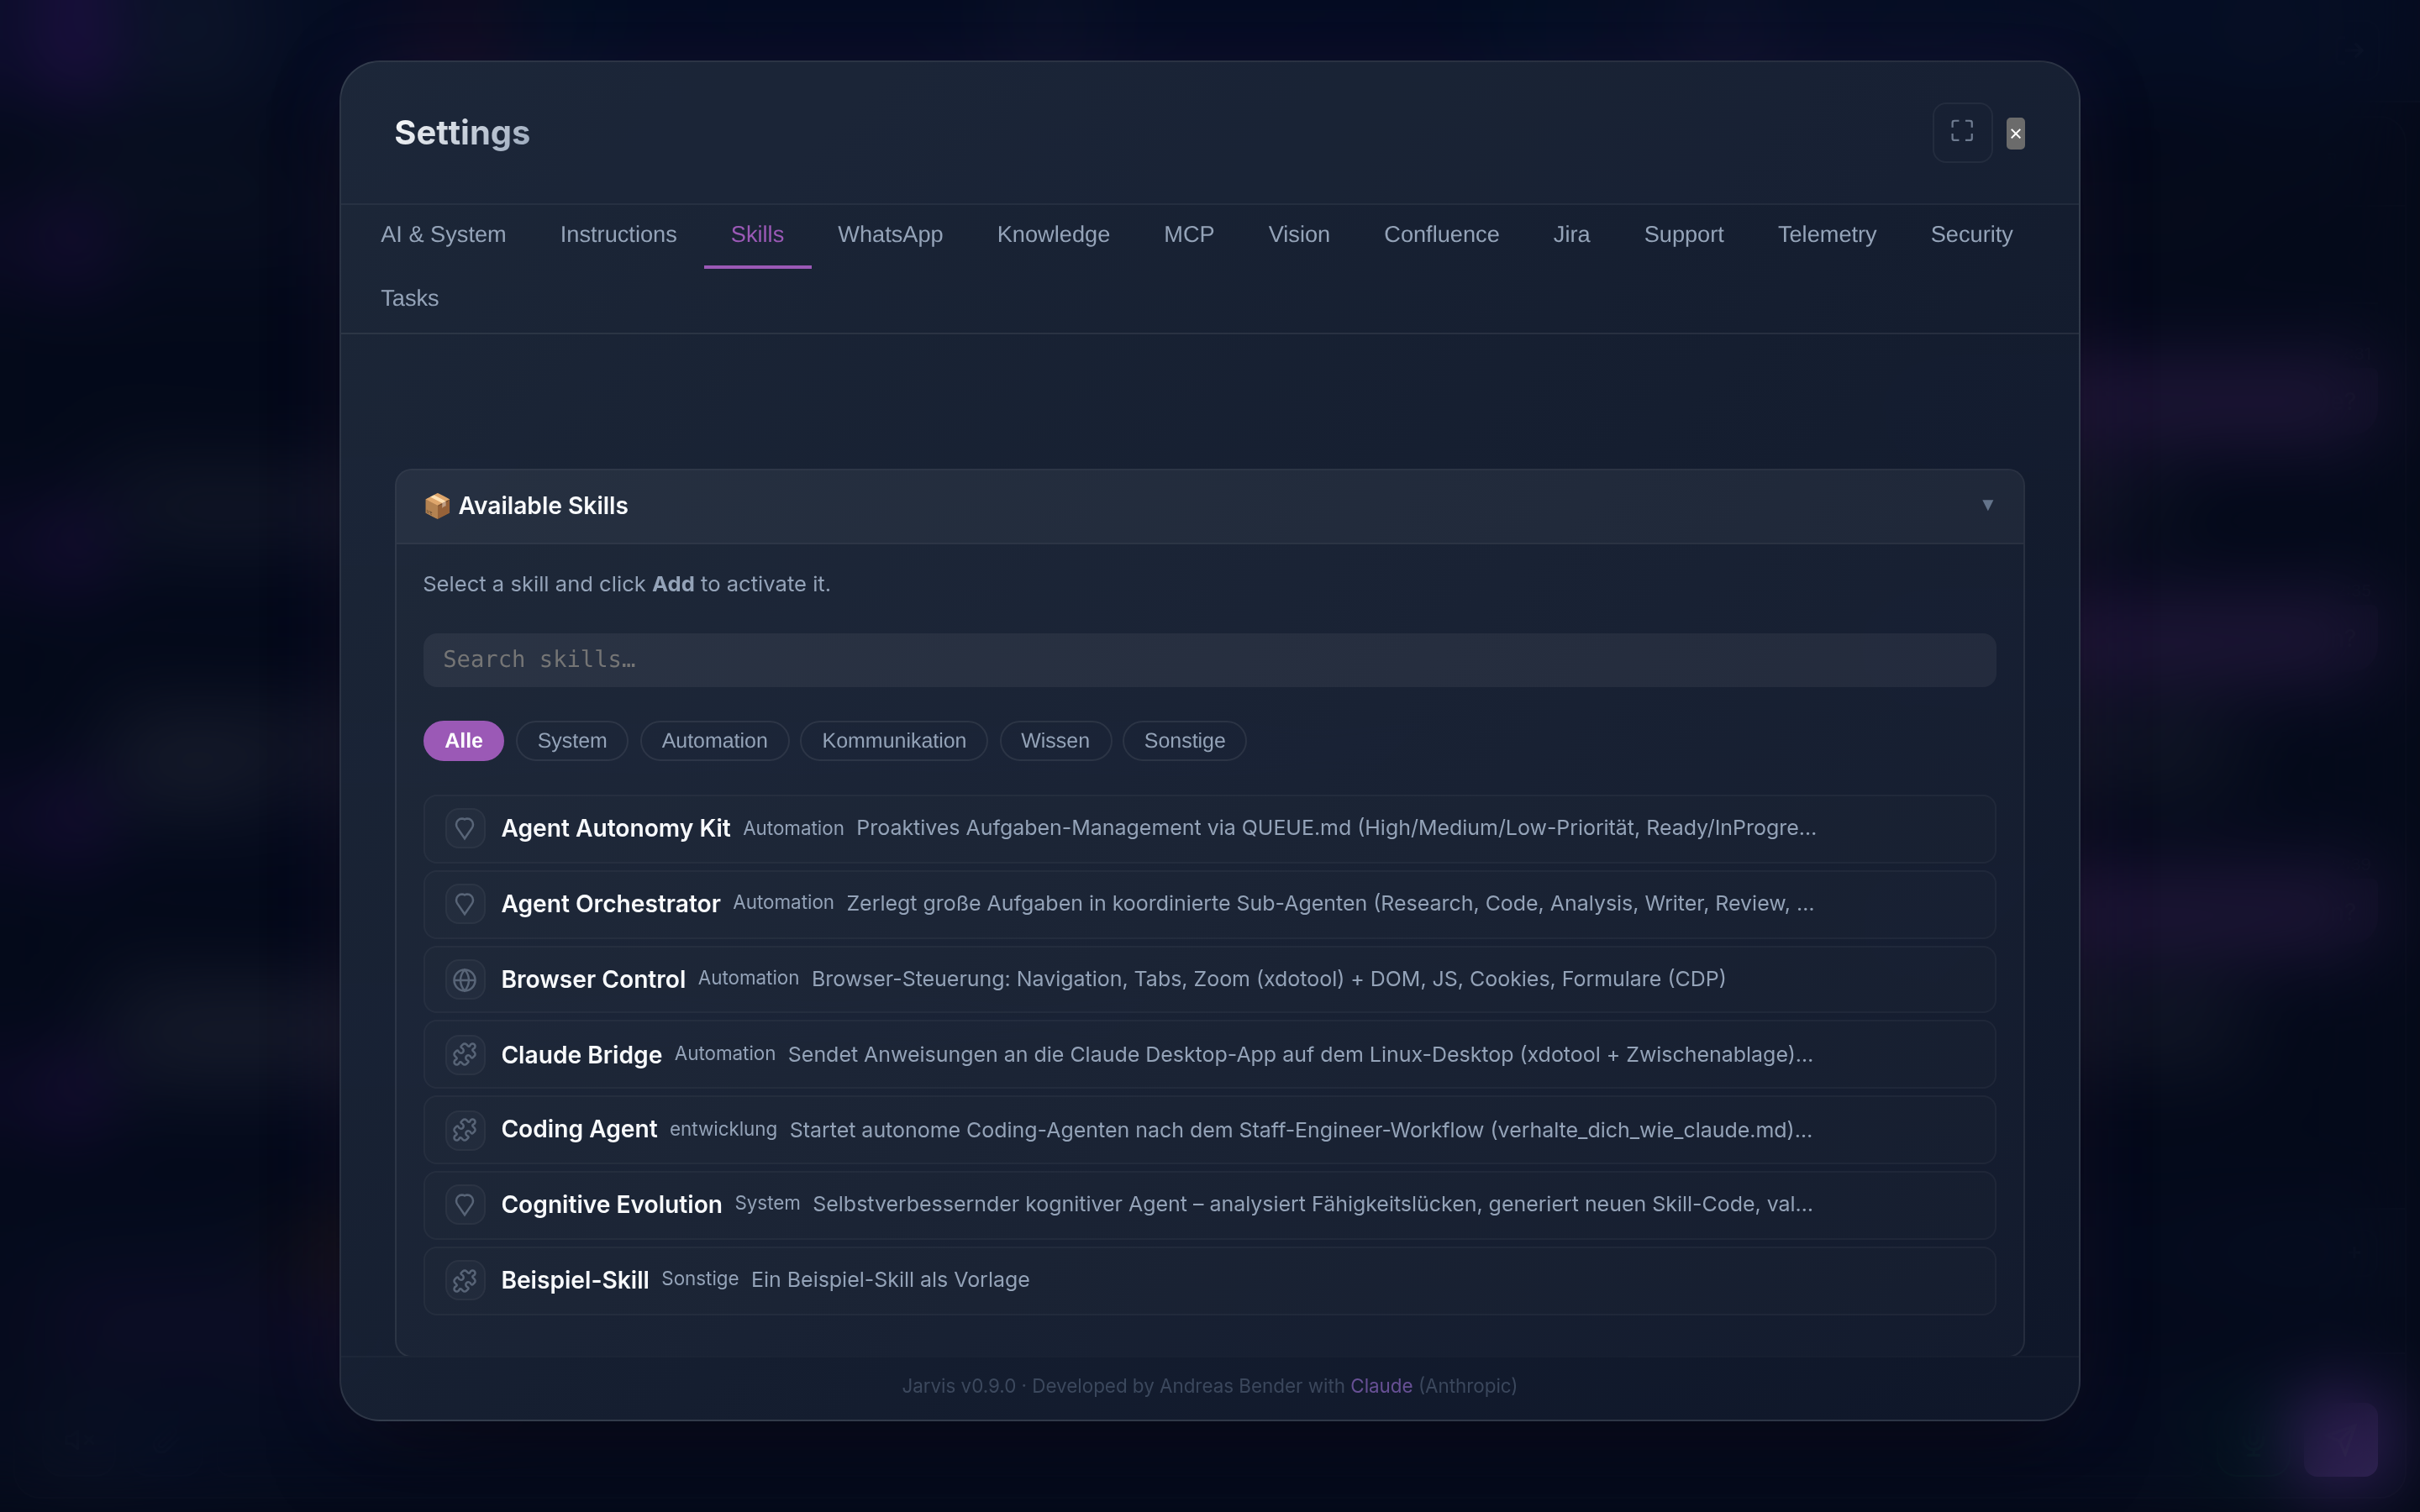2420x1512 pixels.
Task: Filter skills by Automation category
Action: click(714, 741)
